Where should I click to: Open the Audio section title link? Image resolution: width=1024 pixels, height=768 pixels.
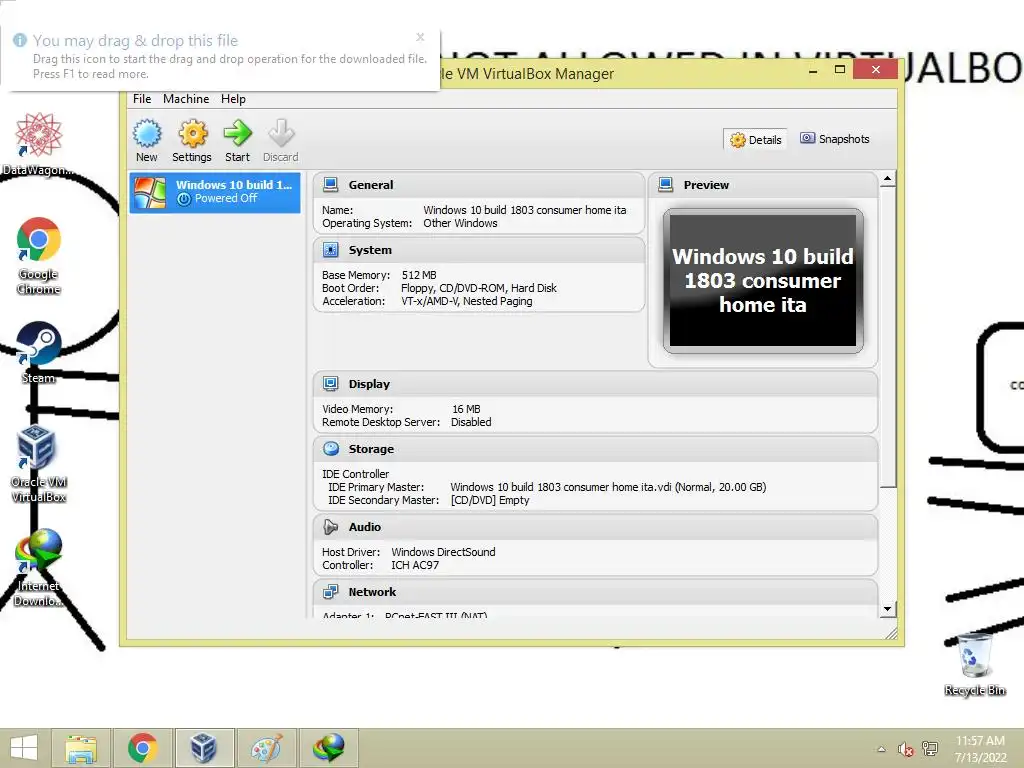[x=364, y=527]
